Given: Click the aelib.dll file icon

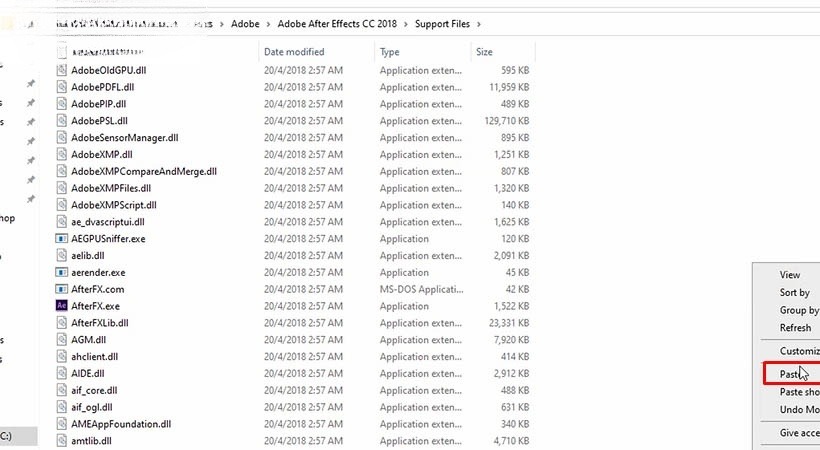Looking at the screenshot, I should coord(62,255).
